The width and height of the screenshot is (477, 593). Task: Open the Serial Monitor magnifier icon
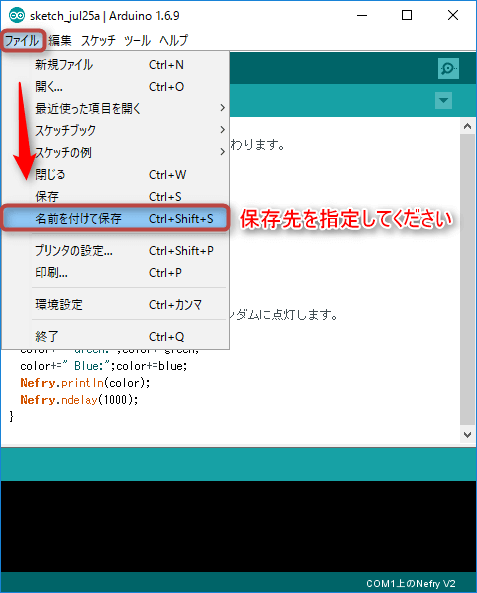click(448, 68)
